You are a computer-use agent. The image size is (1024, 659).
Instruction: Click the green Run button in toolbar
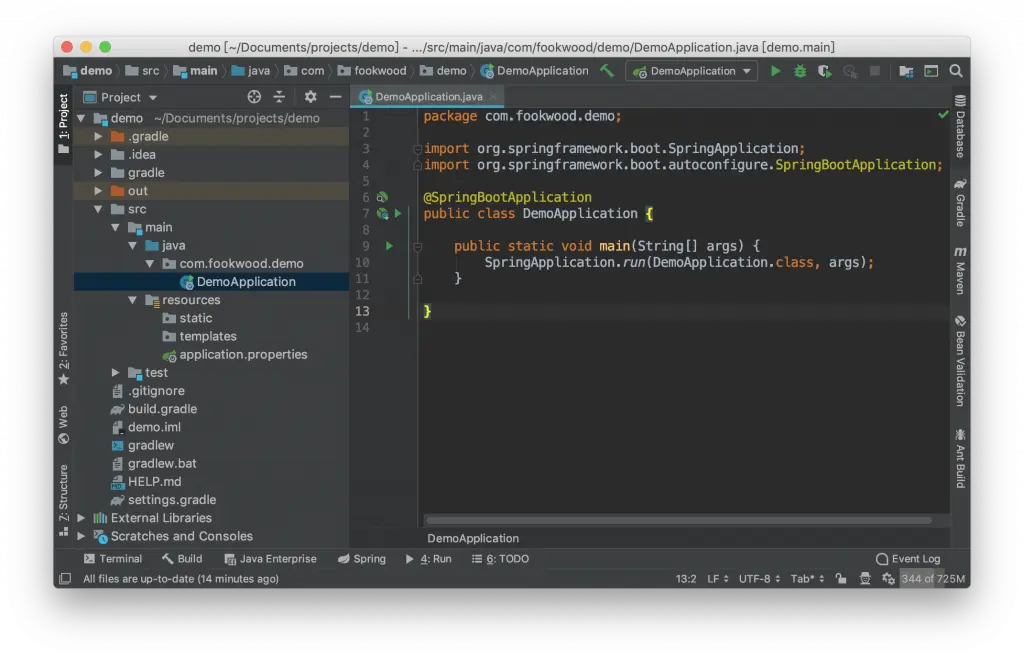coord(775,71)
